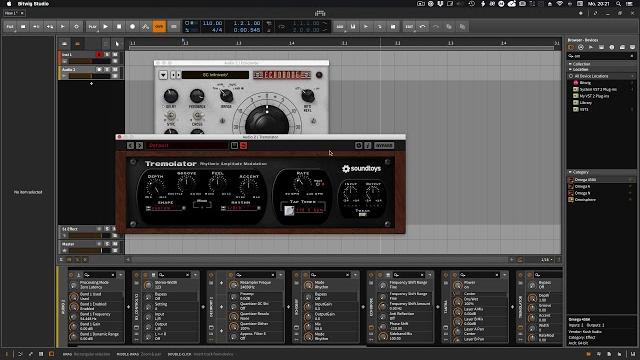Image resolution: width=640 pixels, height=360 pixels.
Task: Go to previous Tremolator preset arrow
Action: point(130,145)
